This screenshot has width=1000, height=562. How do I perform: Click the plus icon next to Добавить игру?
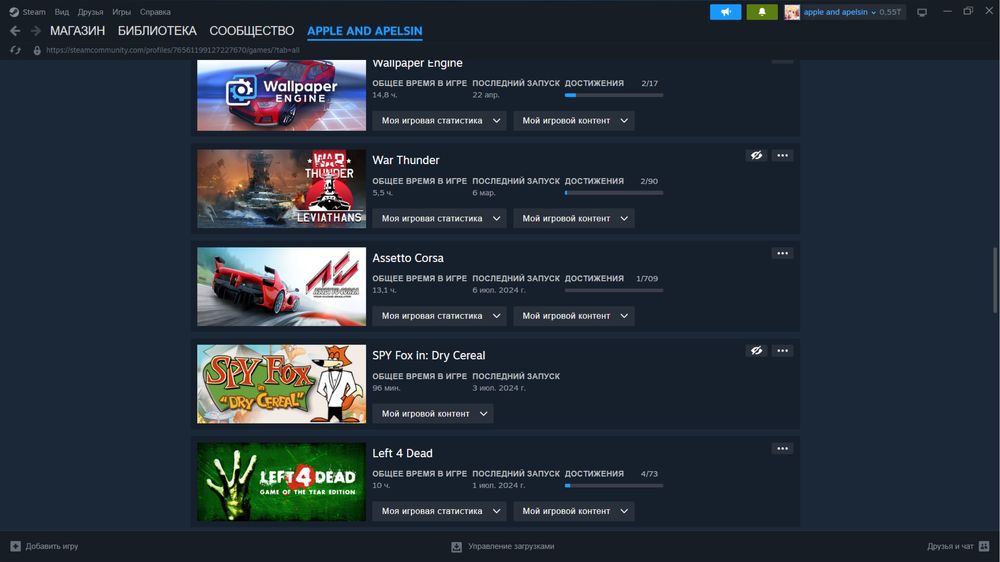pos(15,546)
